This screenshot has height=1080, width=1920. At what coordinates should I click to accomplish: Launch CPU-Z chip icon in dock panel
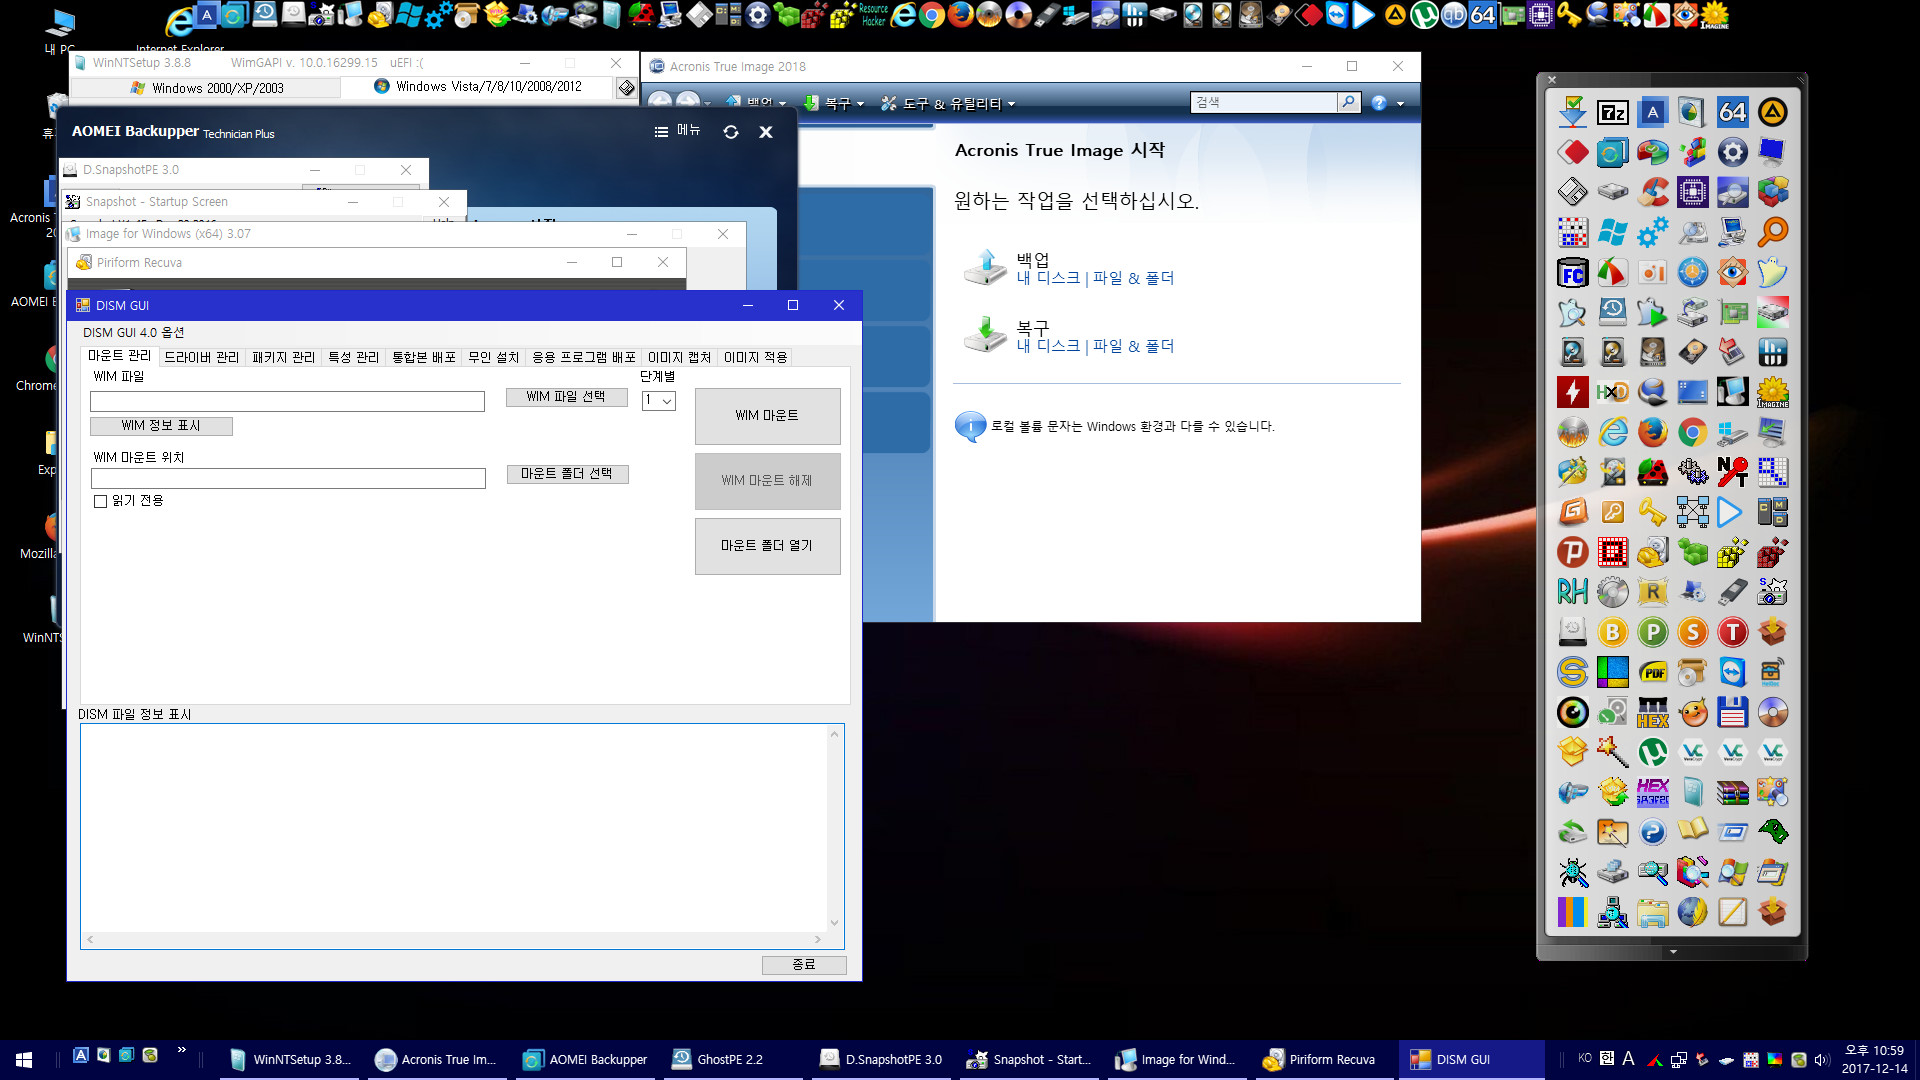[x=1692, y=192]
